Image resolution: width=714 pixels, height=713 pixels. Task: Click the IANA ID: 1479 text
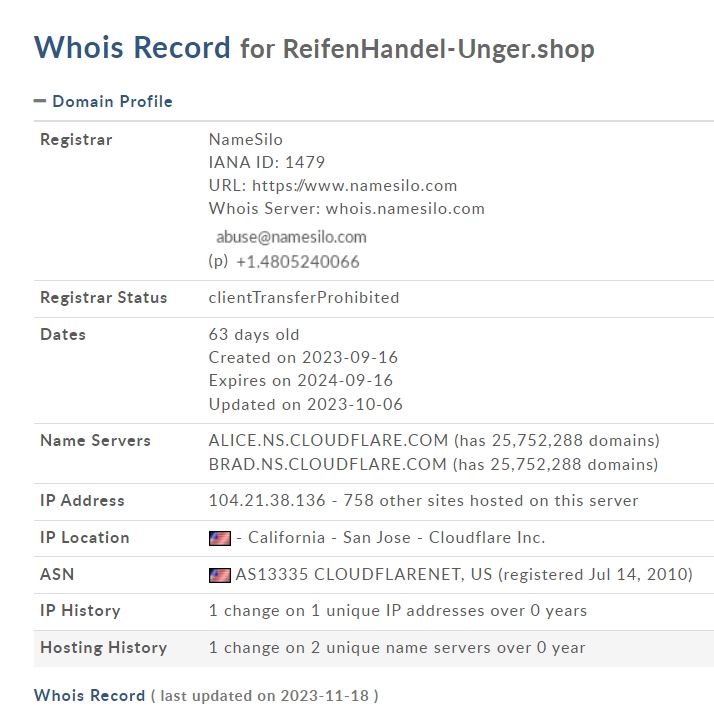pos(267,162)
